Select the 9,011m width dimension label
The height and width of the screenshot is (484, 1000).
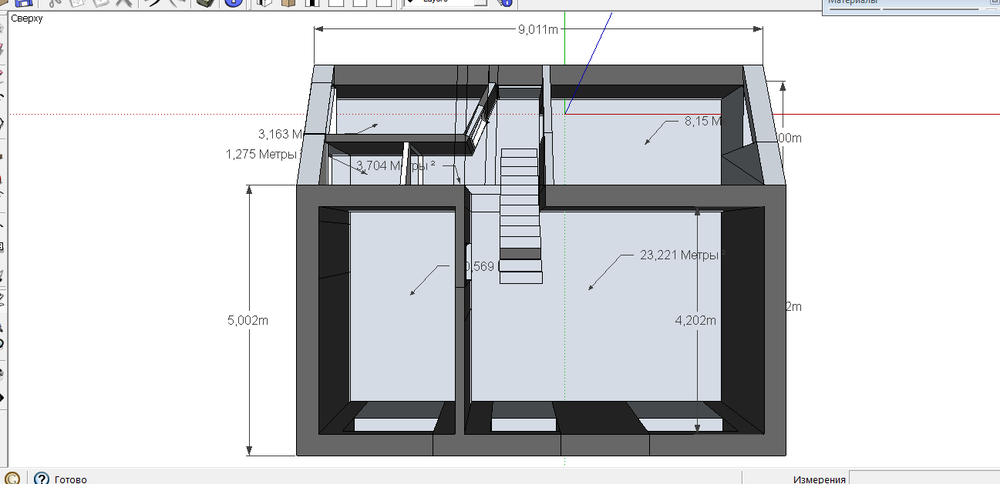(x=538, y=30)
